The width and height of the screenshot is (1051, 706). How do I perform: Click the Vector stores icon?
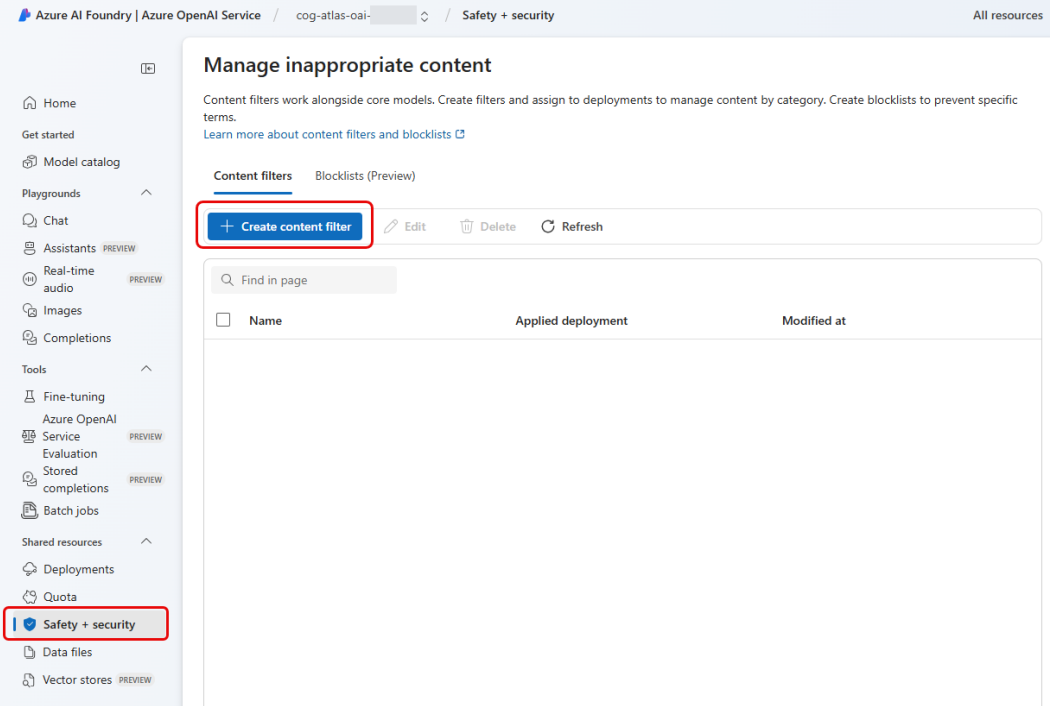(29, 680)
